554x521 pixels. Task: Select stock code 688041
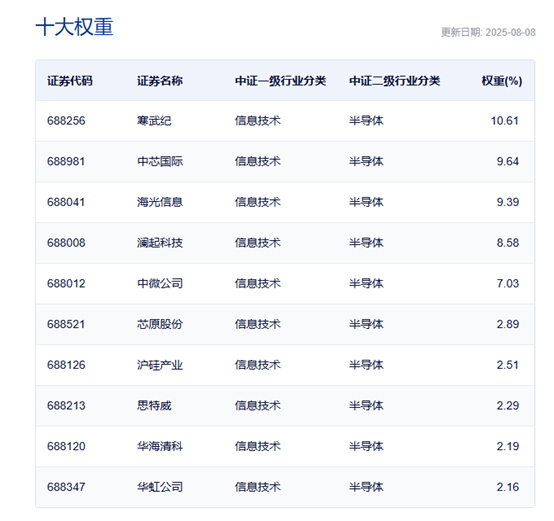[x=66, y=202]
